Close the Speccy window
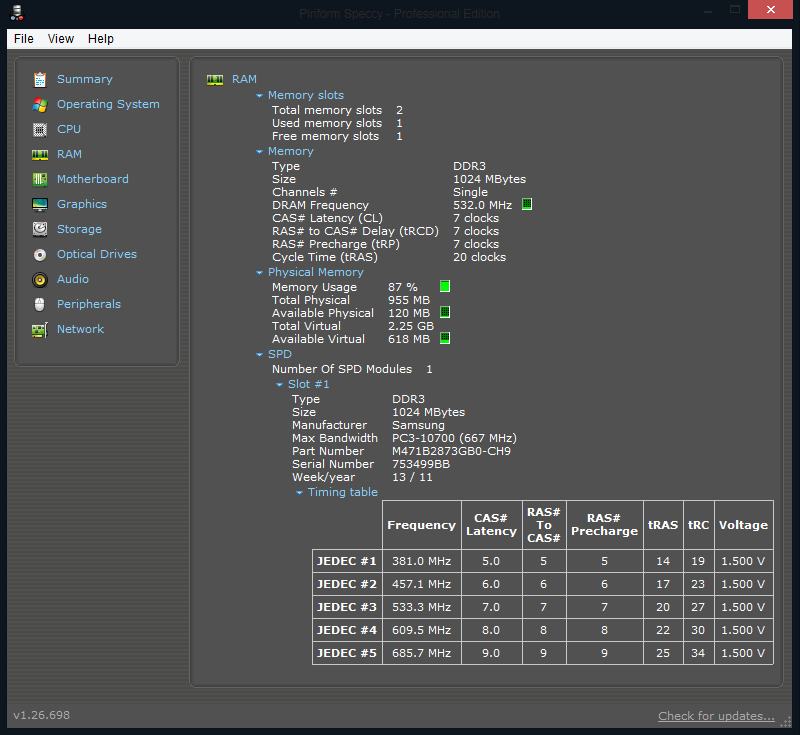800x735 pixels. coord(770,9)
